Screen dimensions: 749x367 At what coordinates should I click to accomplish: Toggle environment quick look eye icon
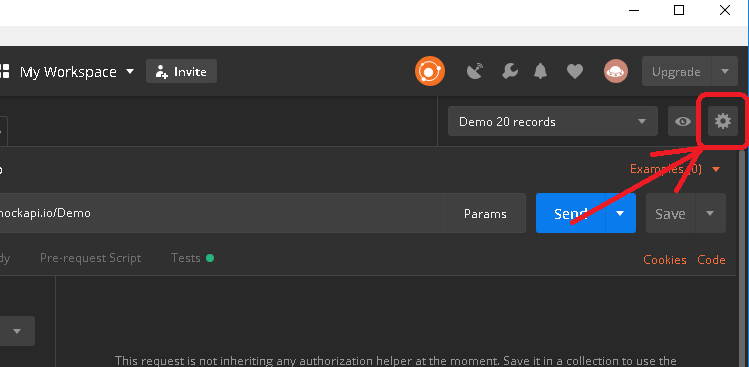(x=683, y=121)
